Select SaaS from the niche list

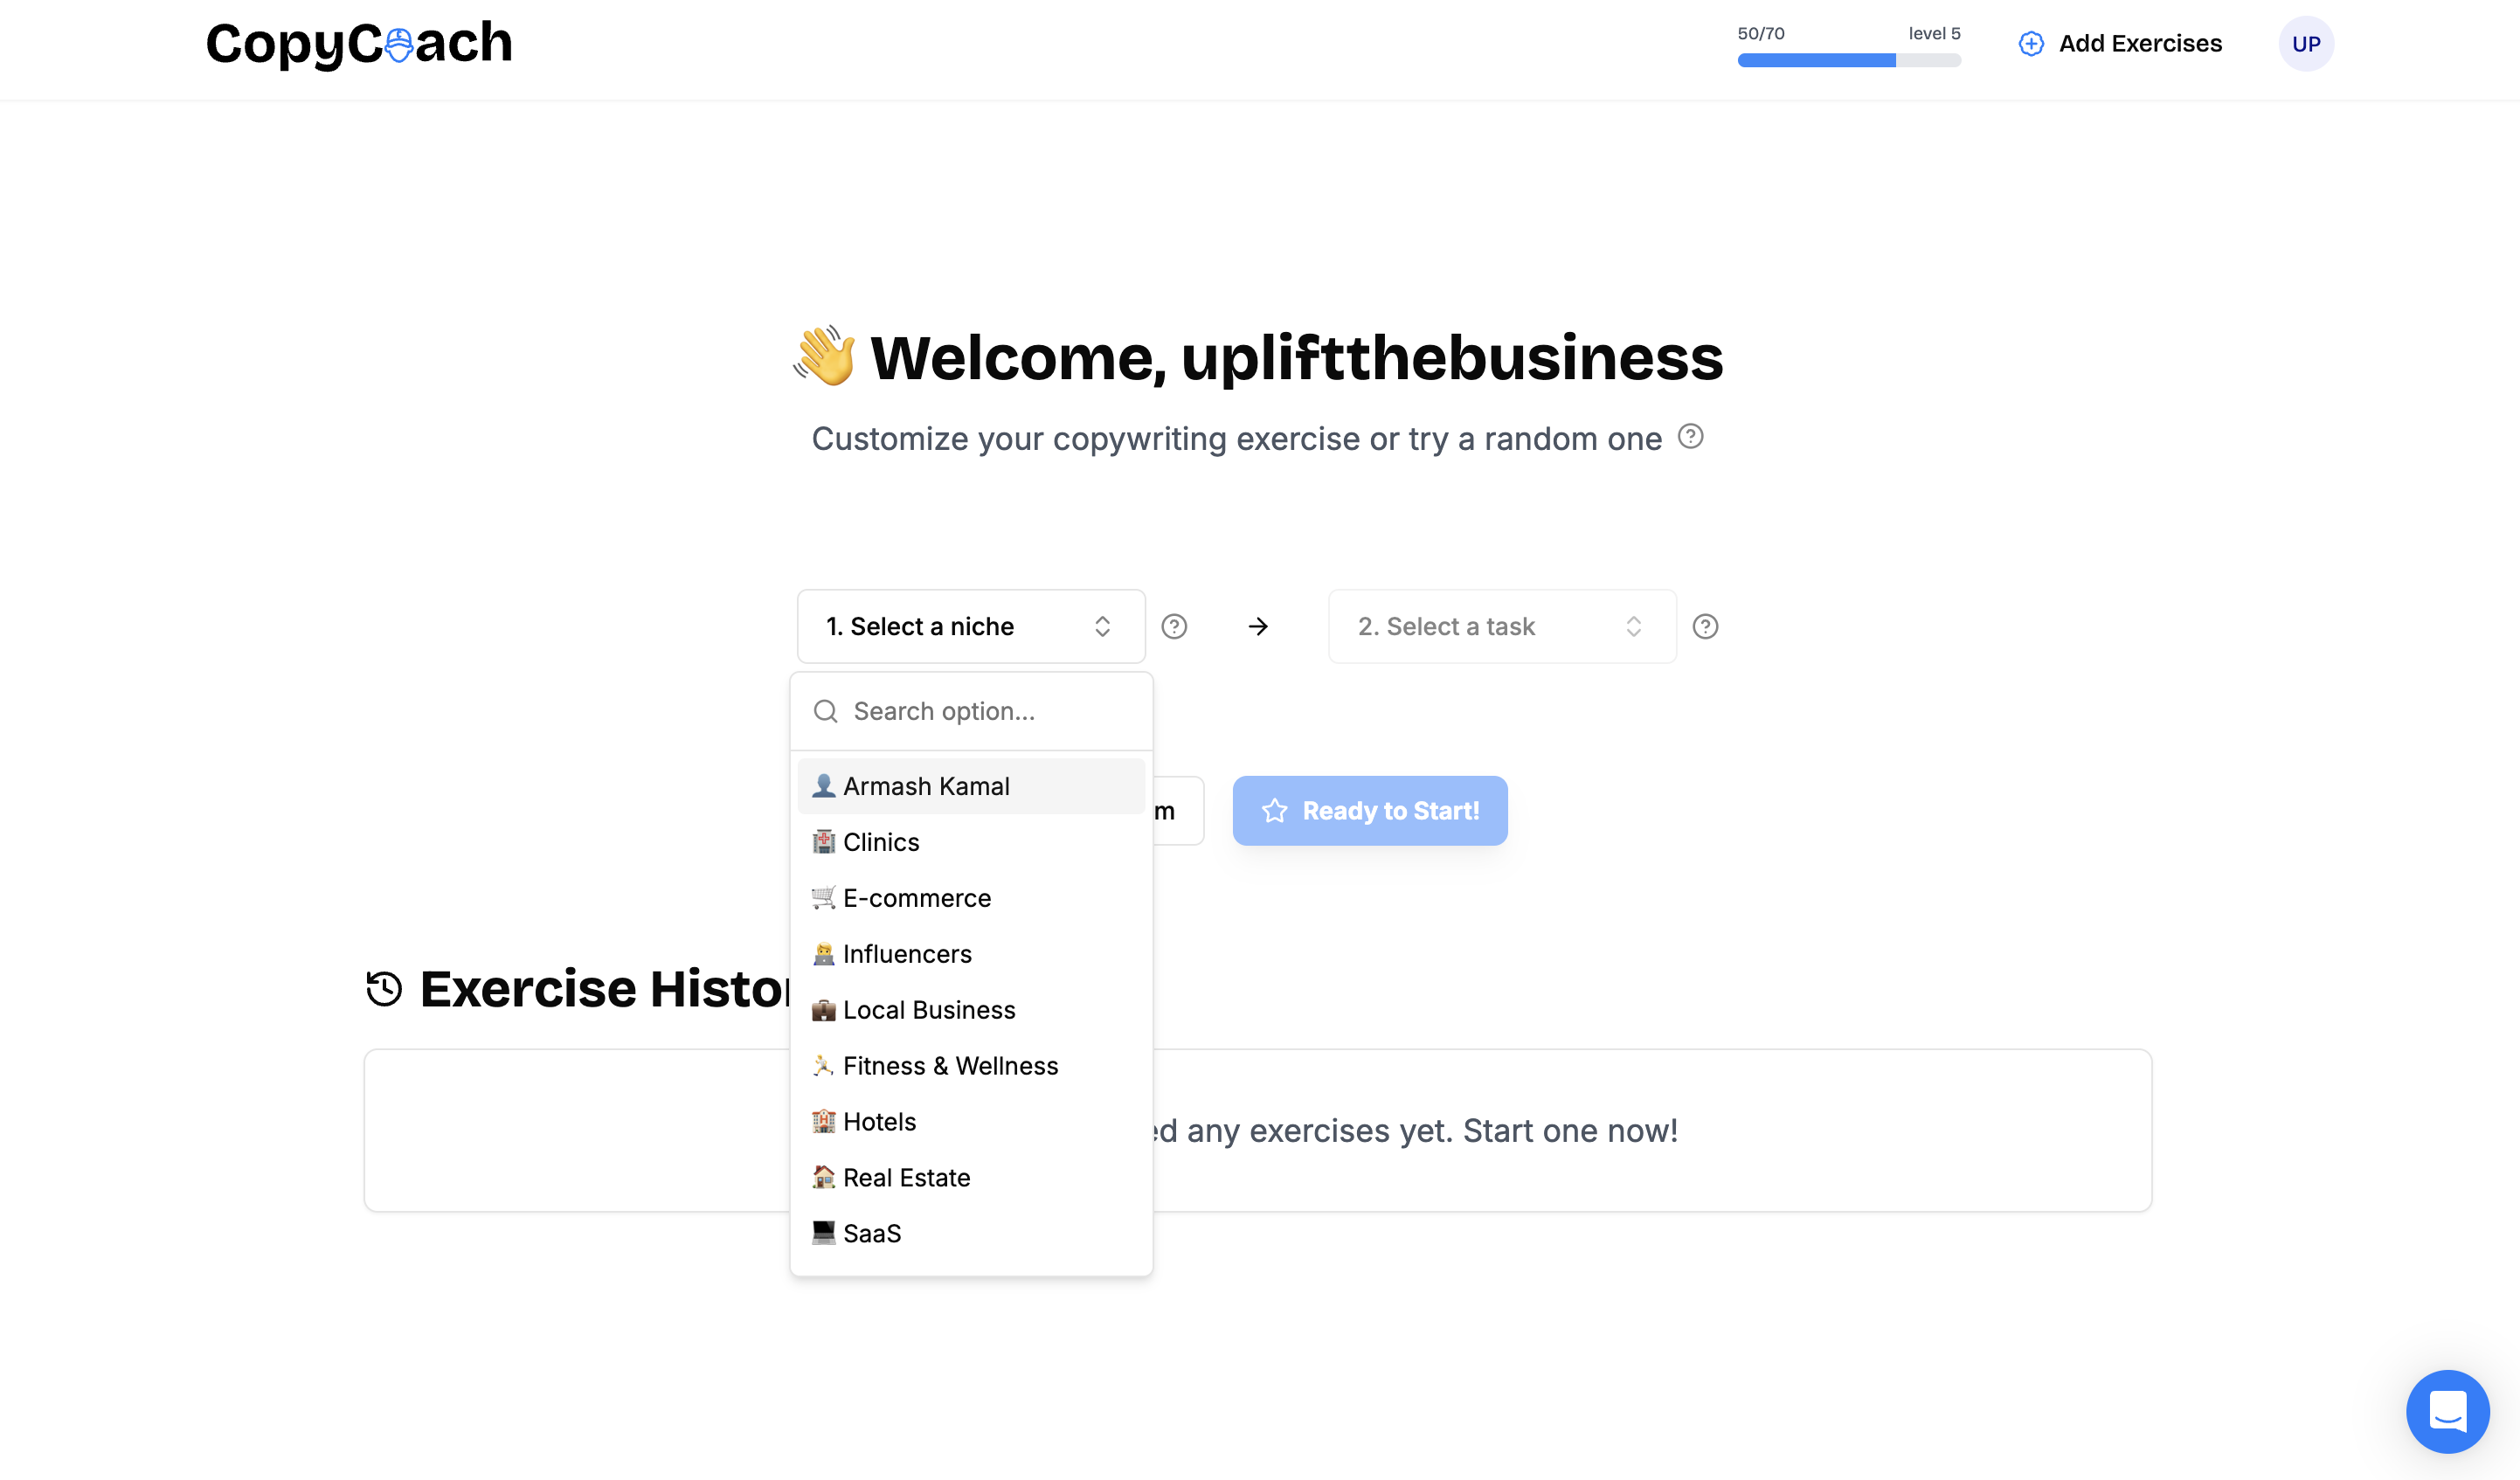[x=971, y=1234]
